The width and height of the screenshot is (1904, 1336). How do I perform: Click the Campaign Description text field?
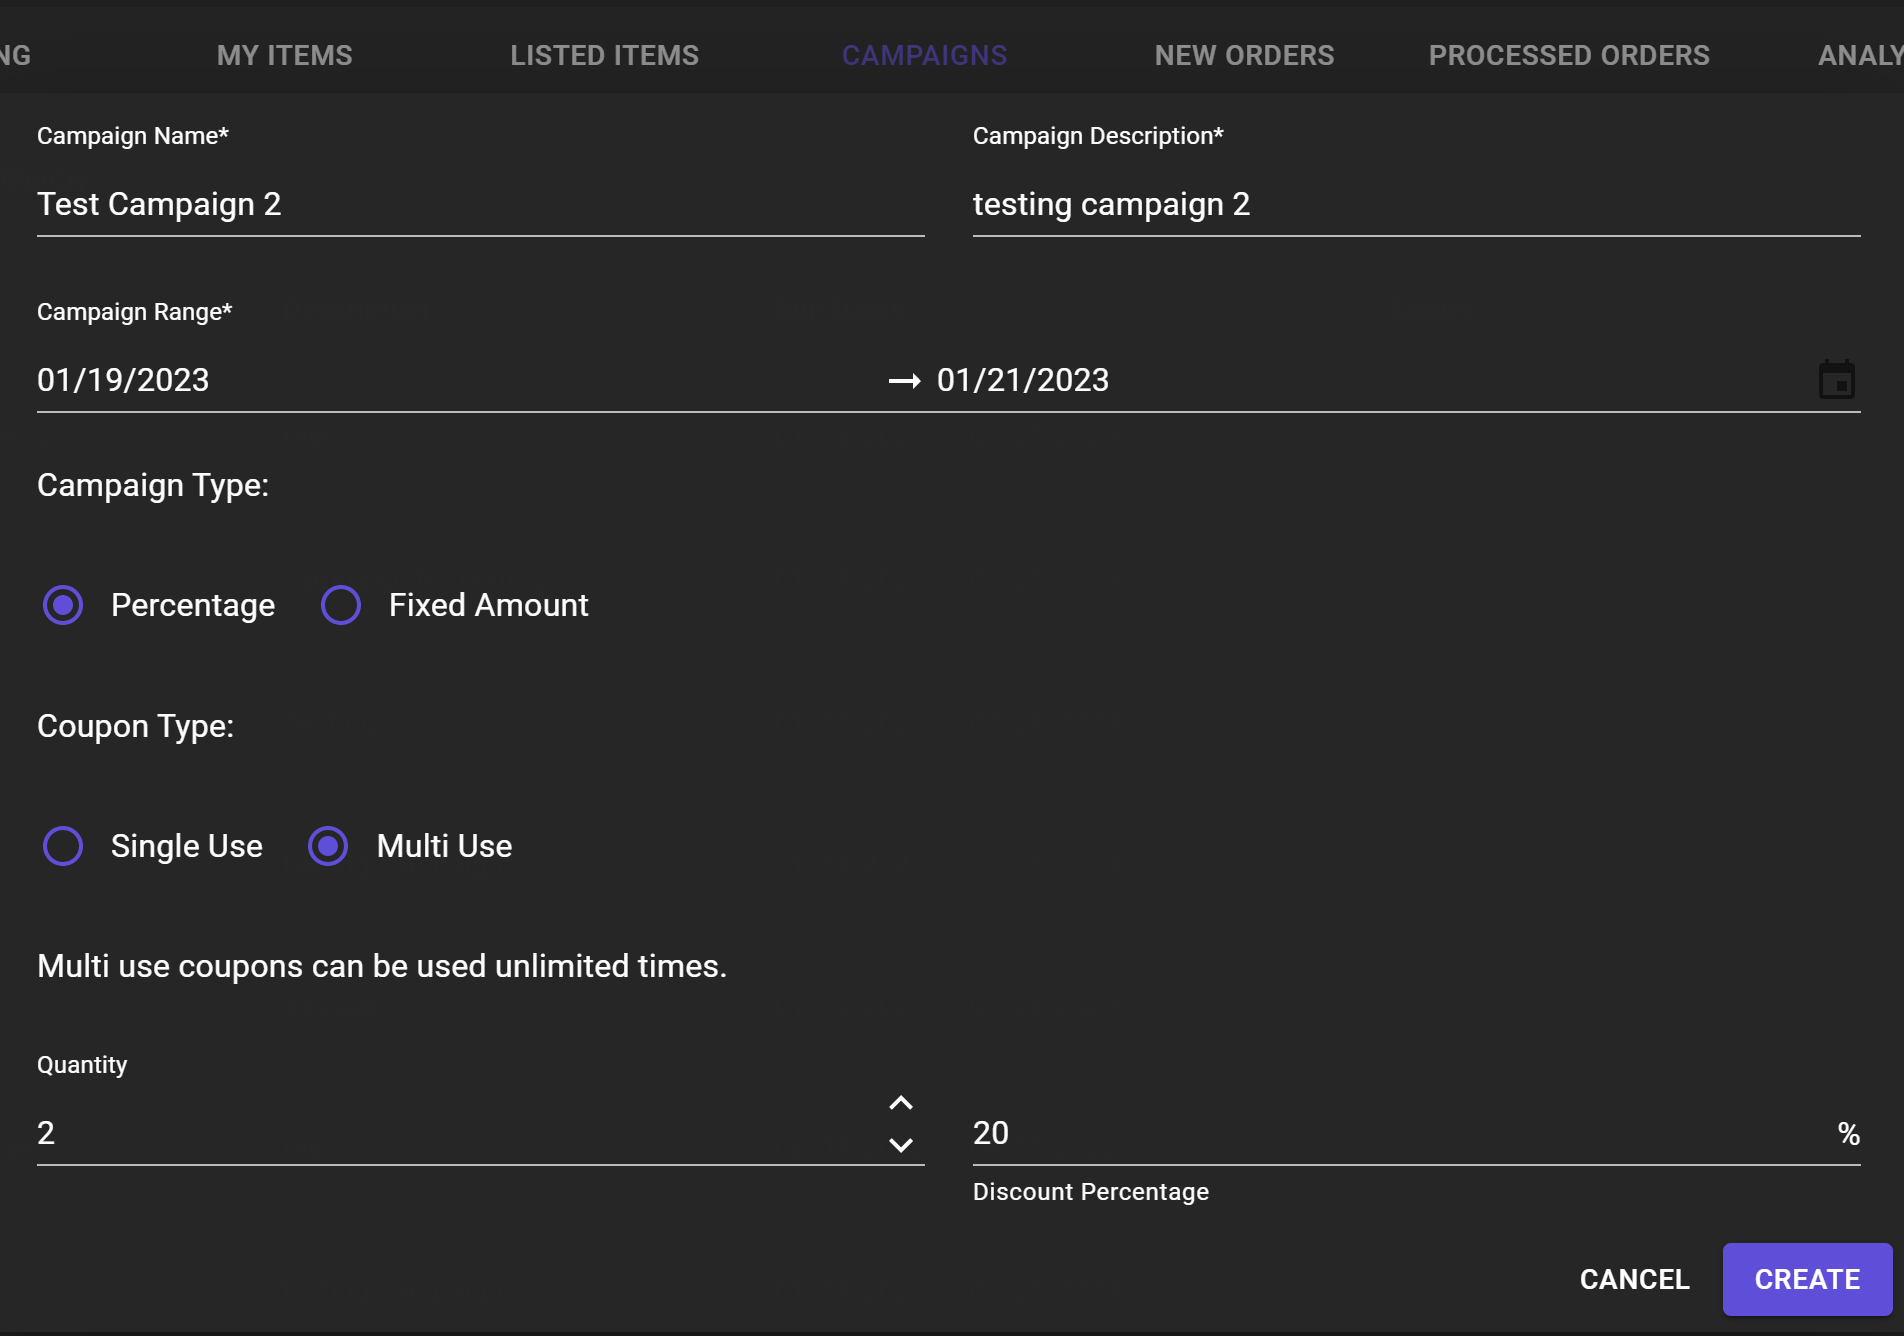[x=1416, y=205]
